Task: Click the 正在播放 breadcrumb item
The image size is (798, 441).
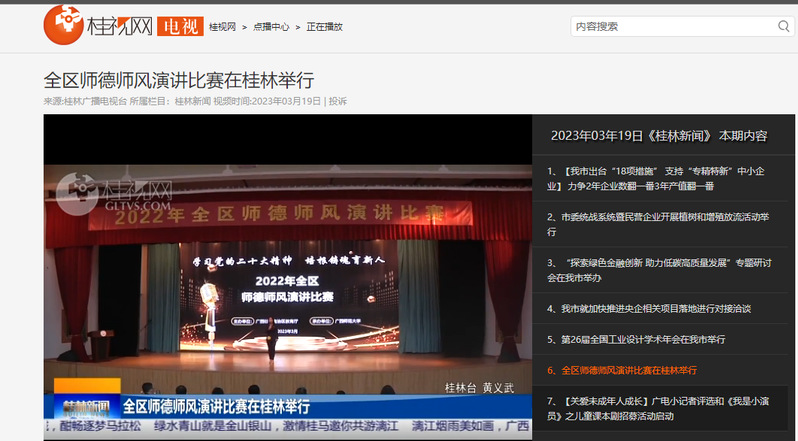Action: click(324, 27)
